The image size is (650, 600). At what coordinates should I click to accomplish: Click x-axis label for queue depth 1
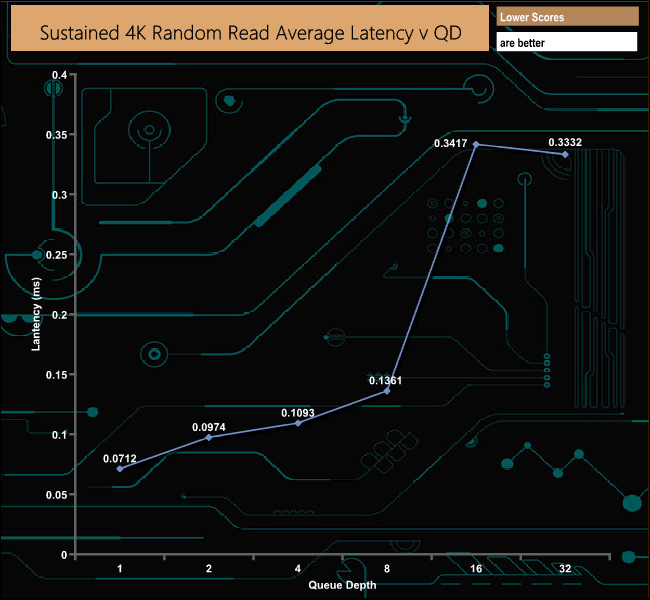point(120,568)
